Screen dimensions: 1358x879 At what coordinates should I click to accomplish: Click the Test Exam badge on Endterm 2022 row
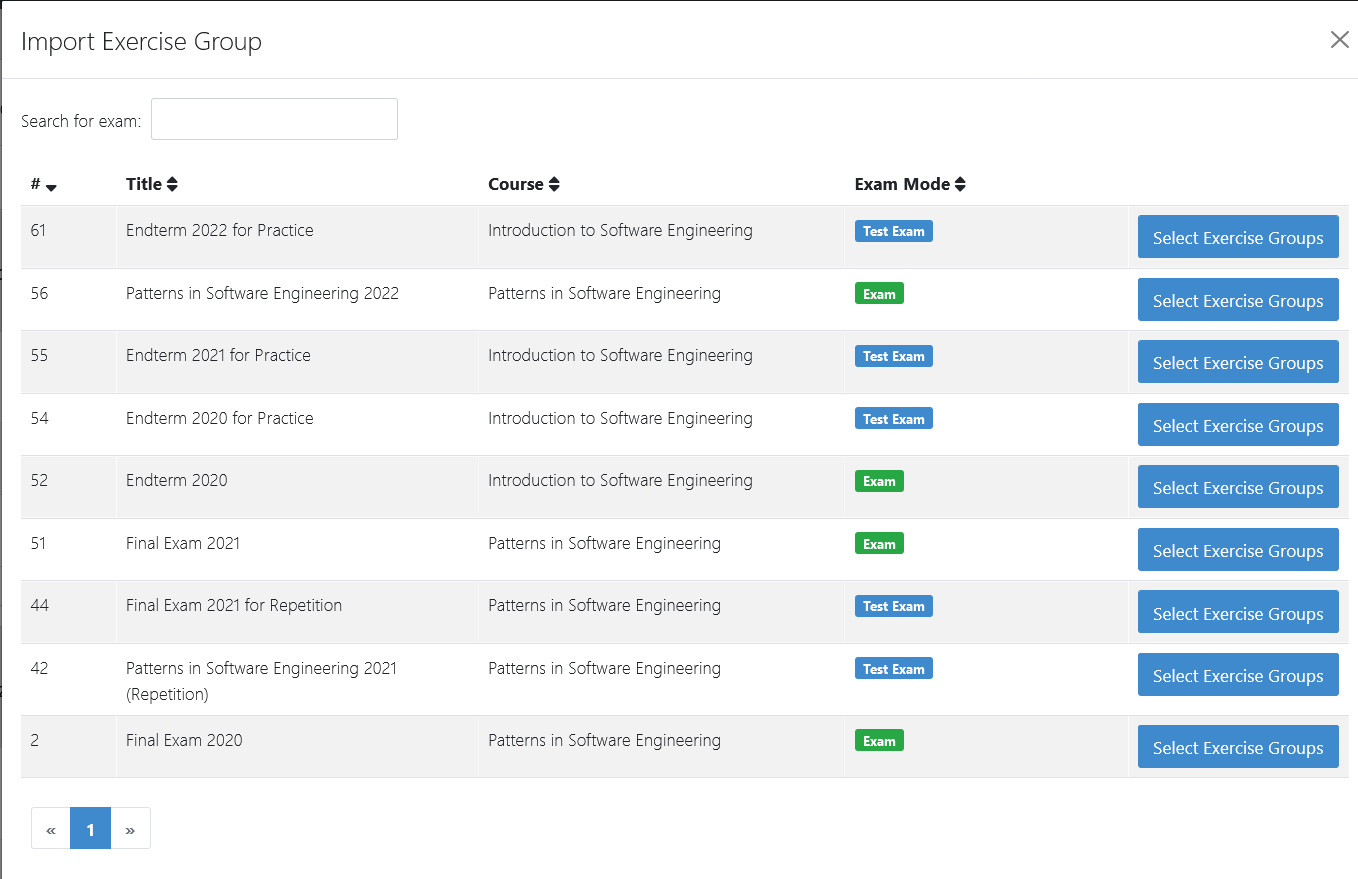point(893,231)
